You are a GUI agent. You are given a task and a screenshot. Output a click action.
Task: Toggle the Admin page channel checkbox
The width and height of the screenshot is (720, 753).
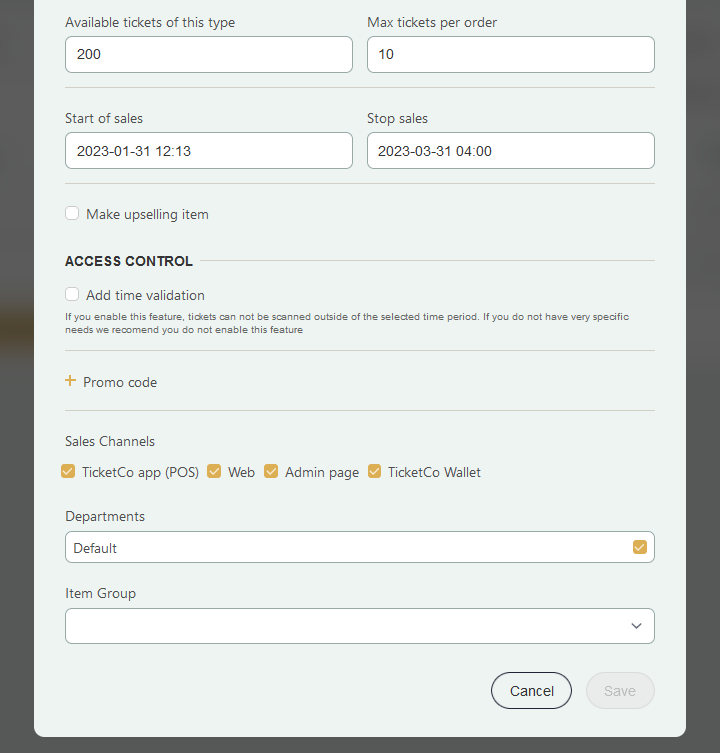[x=271, y=472]
